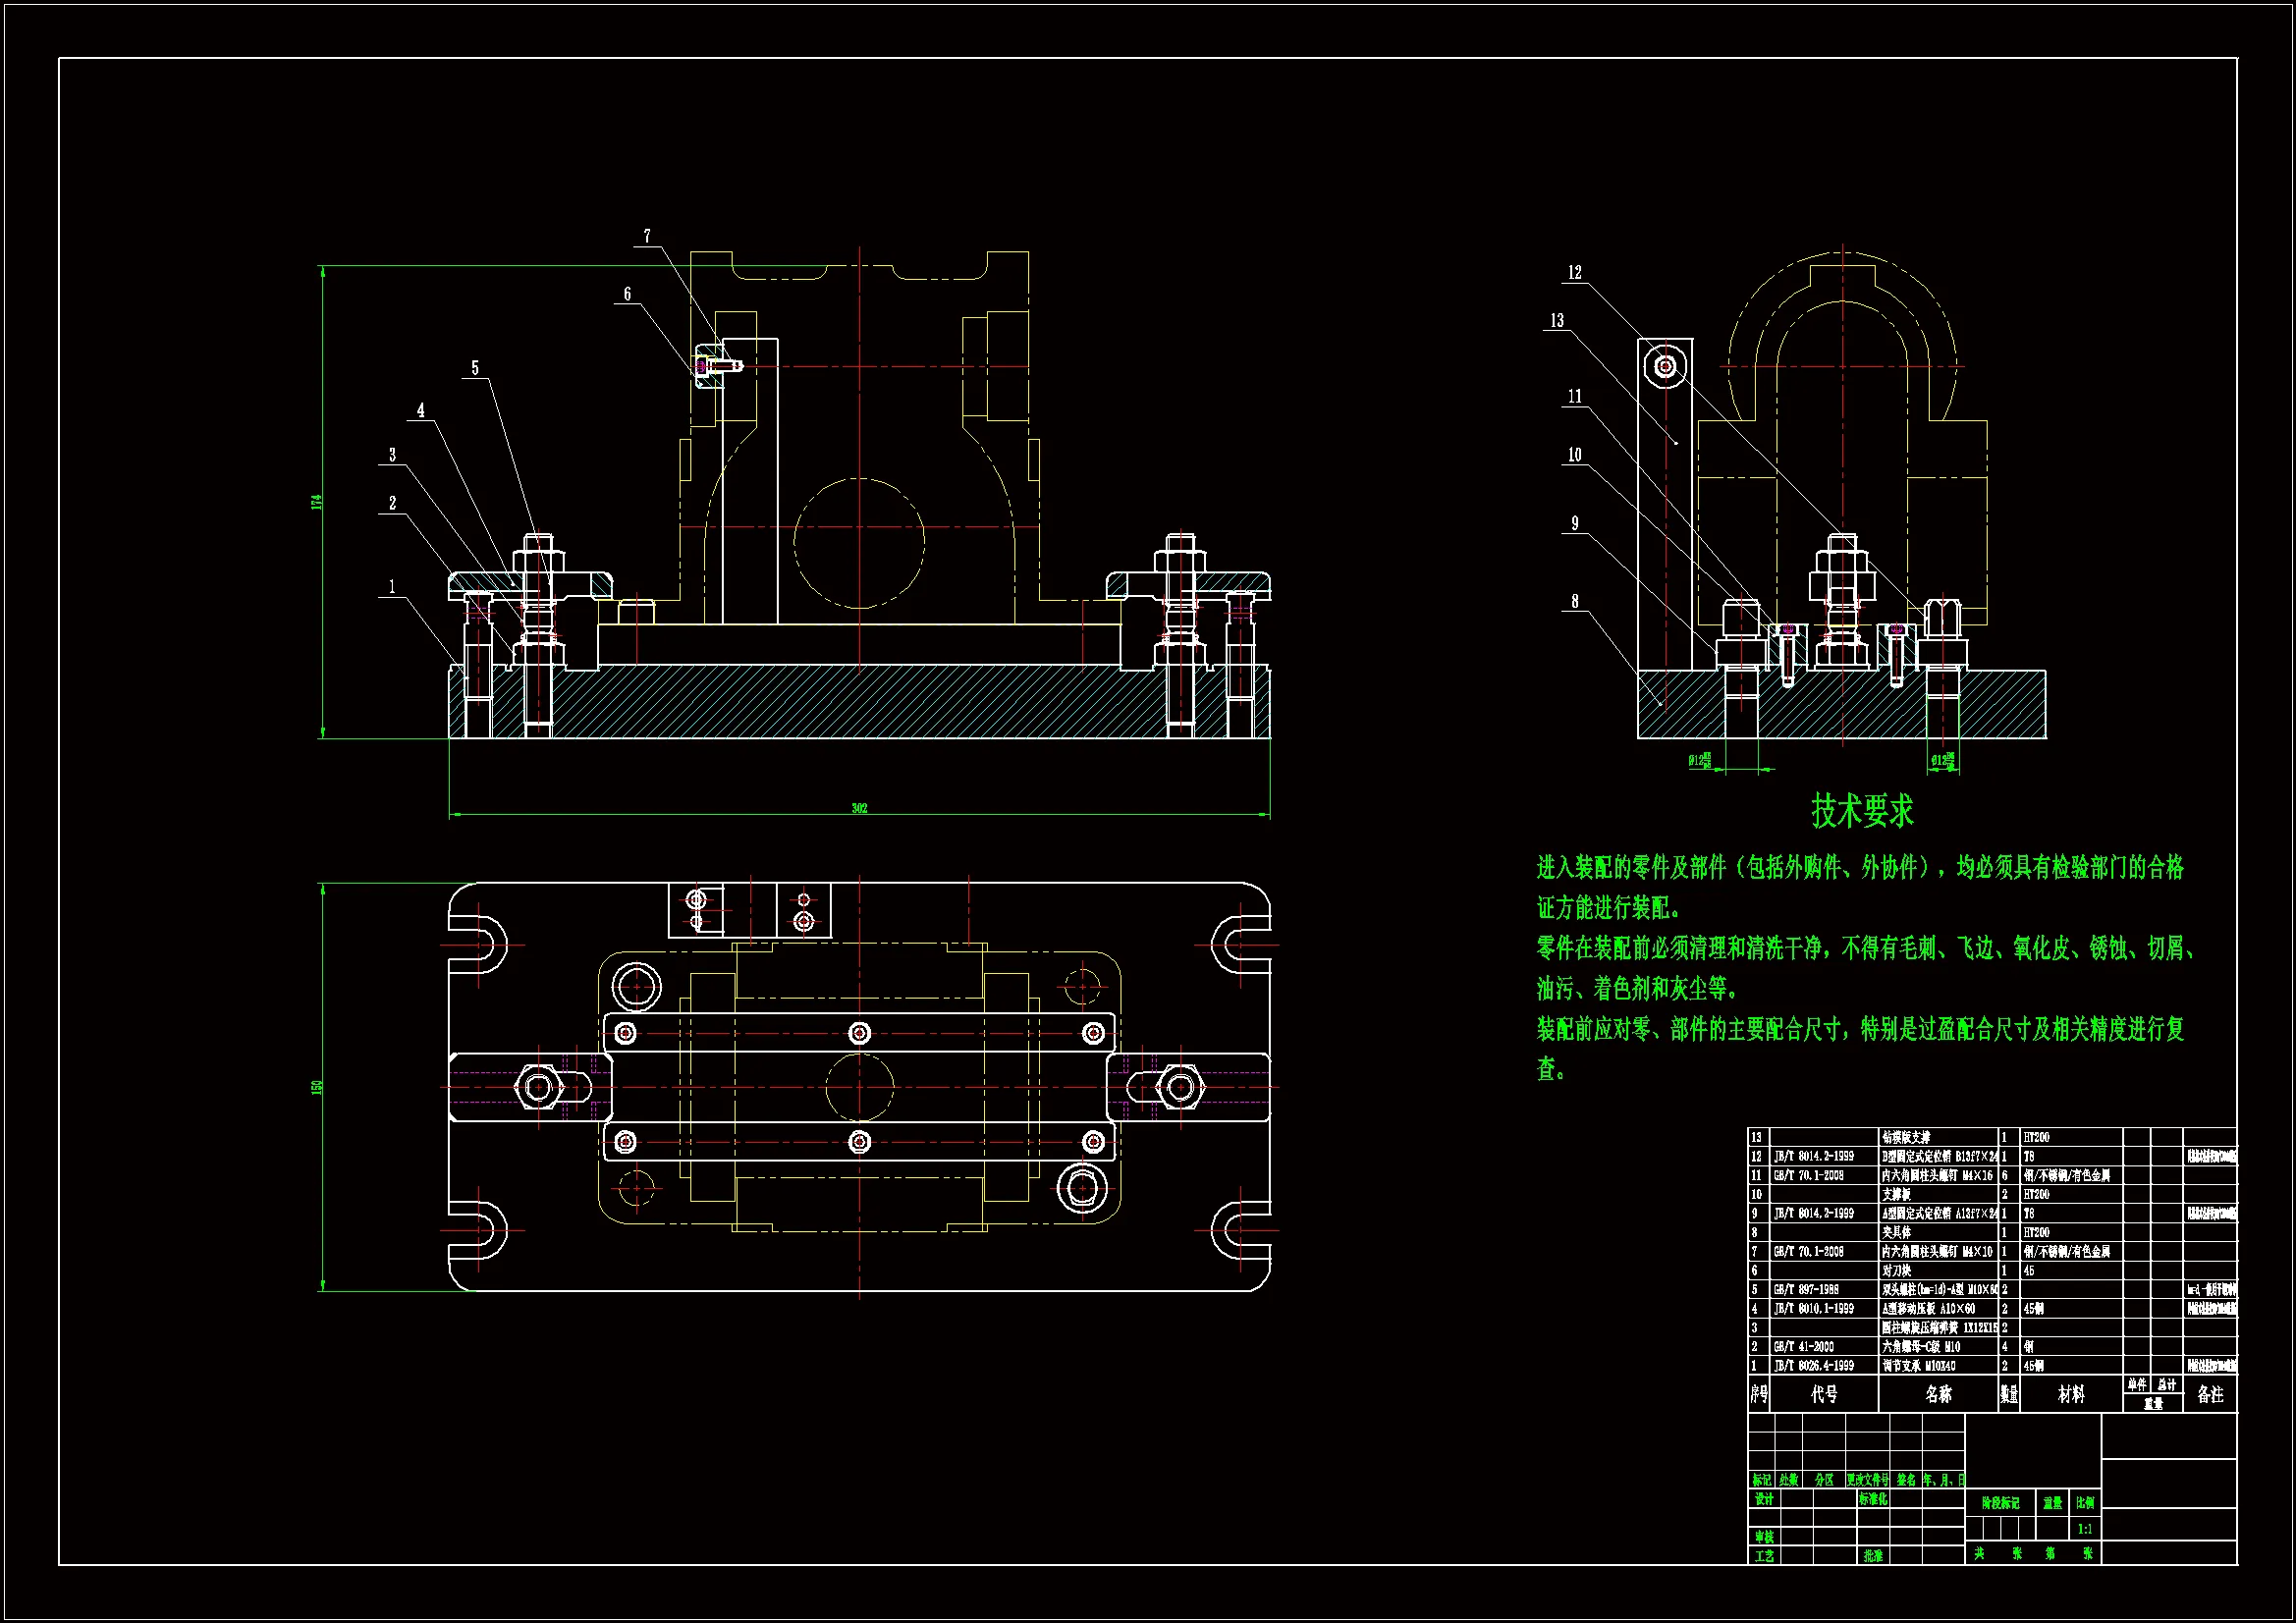Select part balloon number 8

pos(1574,601)
